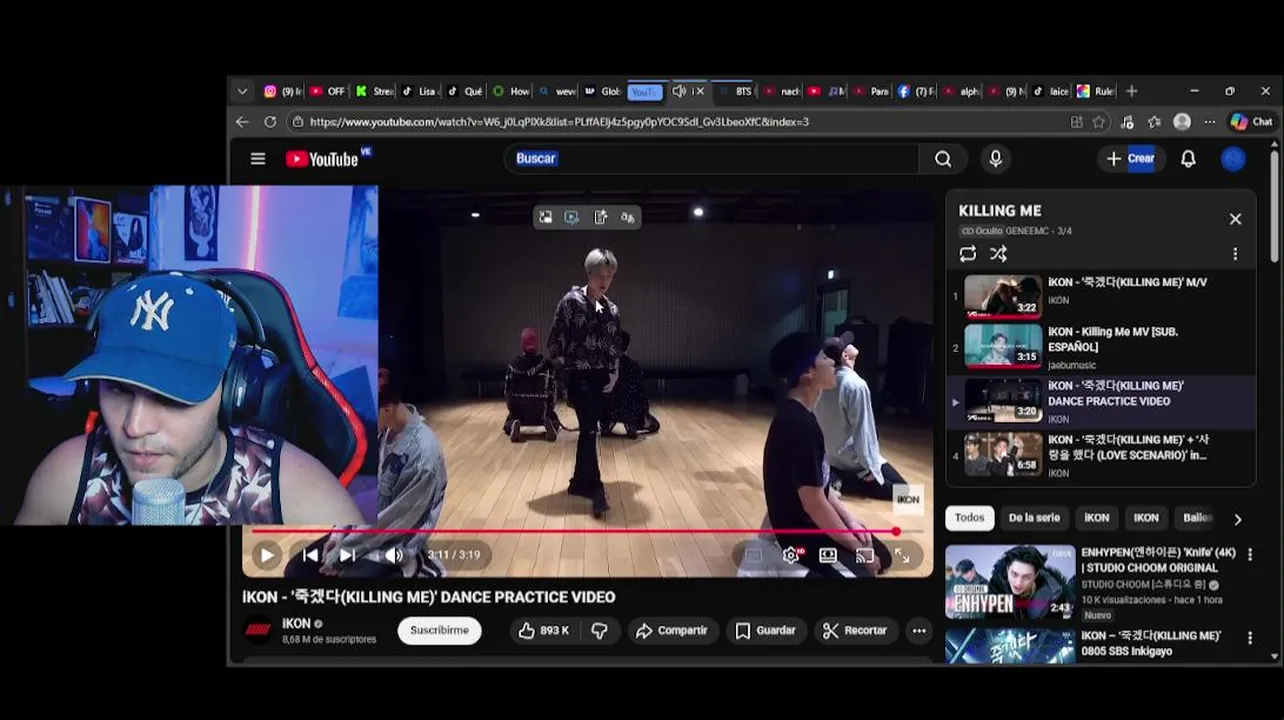Select the Bailes filter chip
The height and width of the screenshot is (720, 1284).
point(1197,518)
